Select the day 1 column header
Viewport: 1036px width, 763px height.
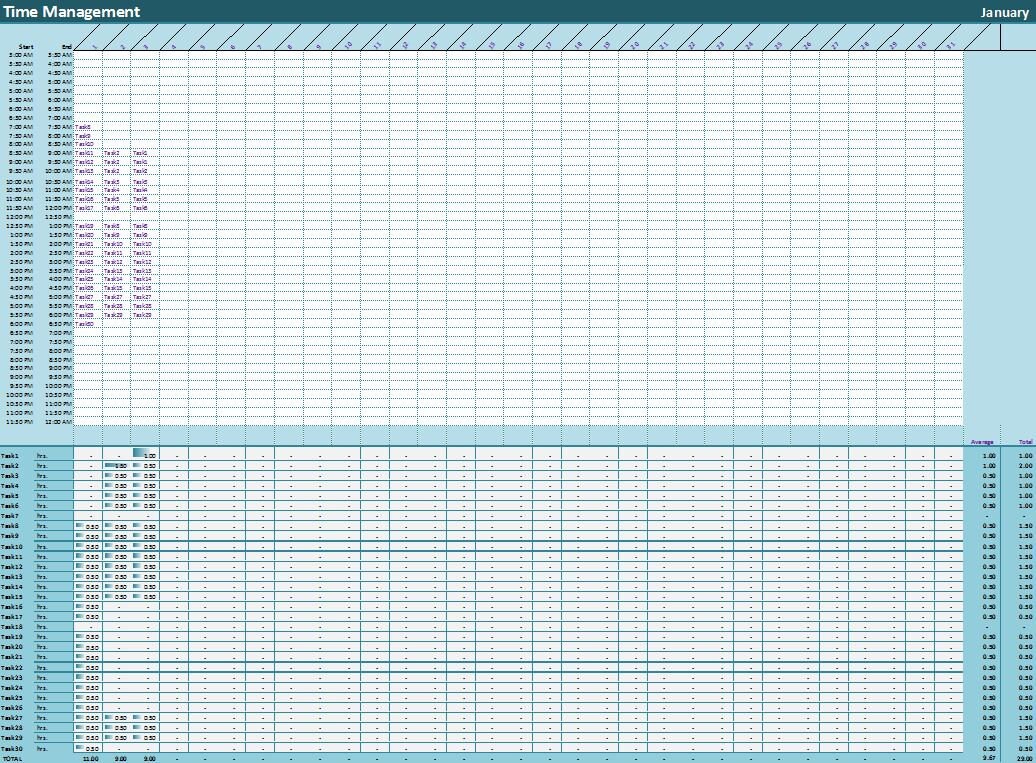click(x=93, y=42)
